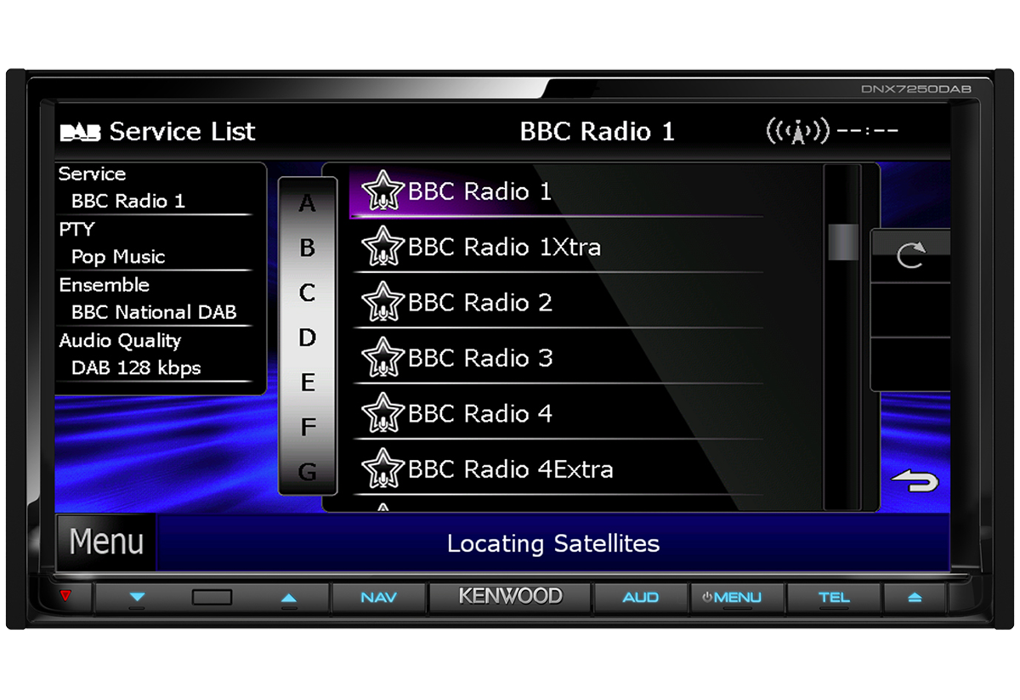
Task: Tap the up arrow key on the bottom bar
Action: (289, 597)
